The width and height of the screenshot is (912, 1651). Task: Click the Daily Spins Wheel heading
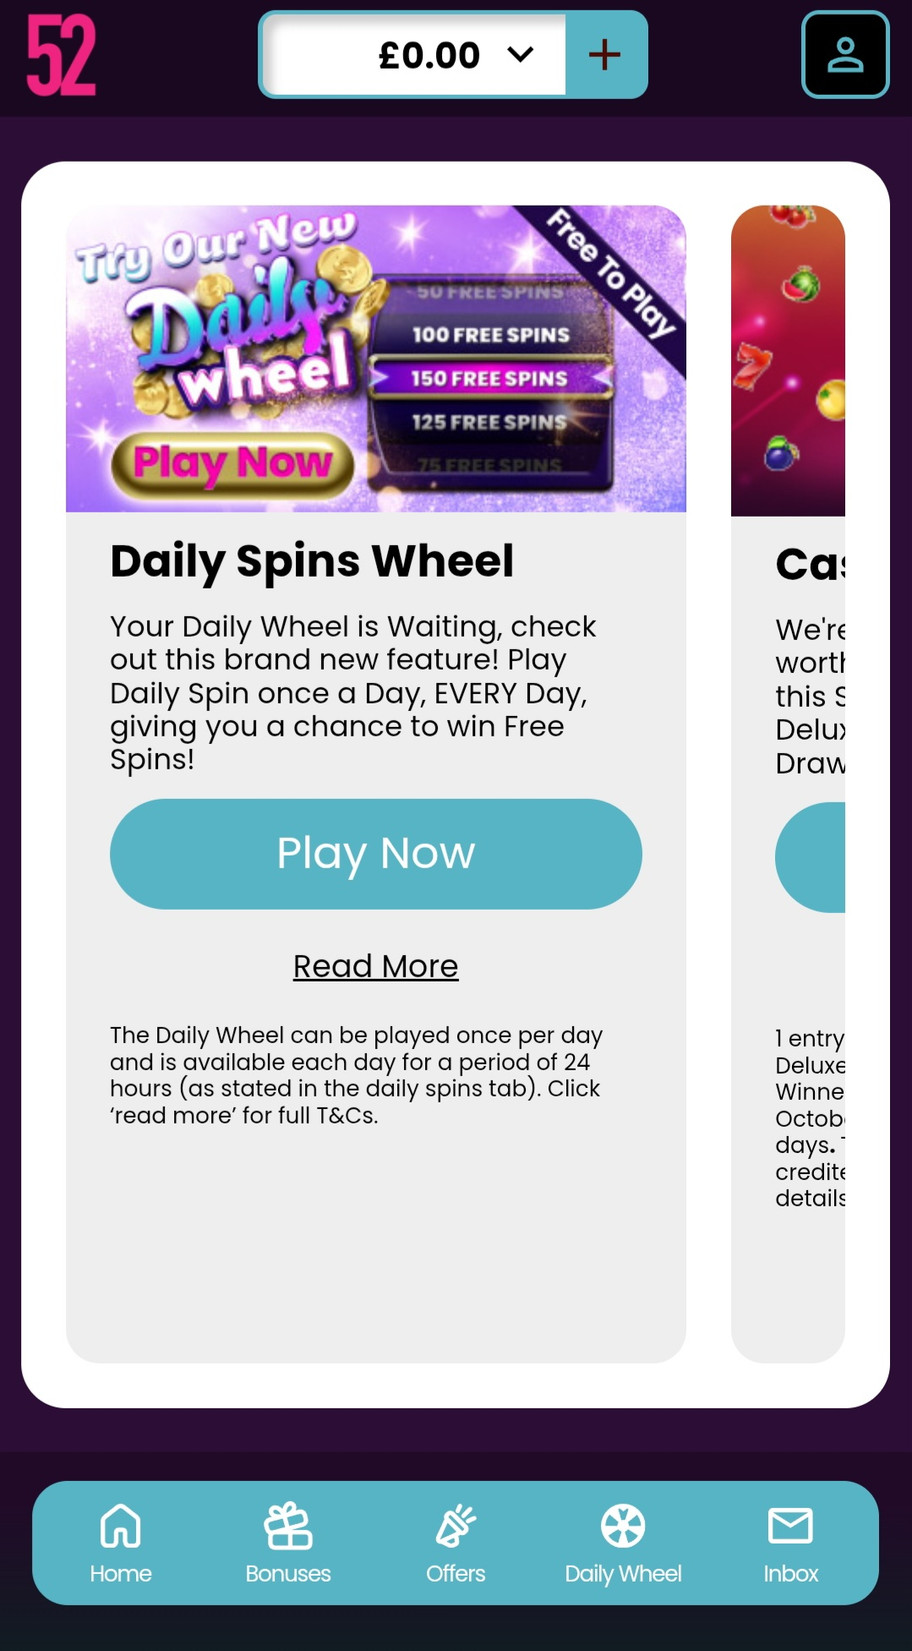(312, 561)
